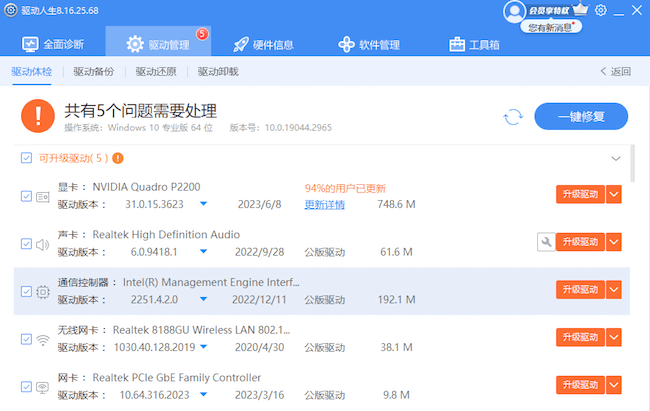Screen dimensions: 650x411
Task: Click the red 5 notification badge
Action: 202,34
